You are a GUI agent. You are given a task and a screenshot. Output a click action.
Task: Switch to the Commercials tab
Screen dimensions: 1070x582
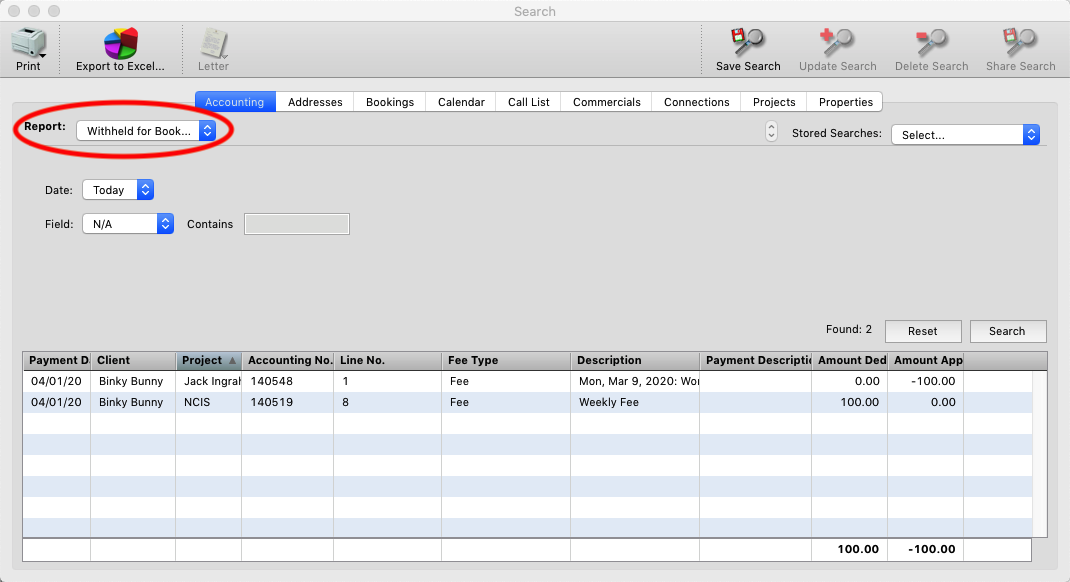tap(607, 102)
